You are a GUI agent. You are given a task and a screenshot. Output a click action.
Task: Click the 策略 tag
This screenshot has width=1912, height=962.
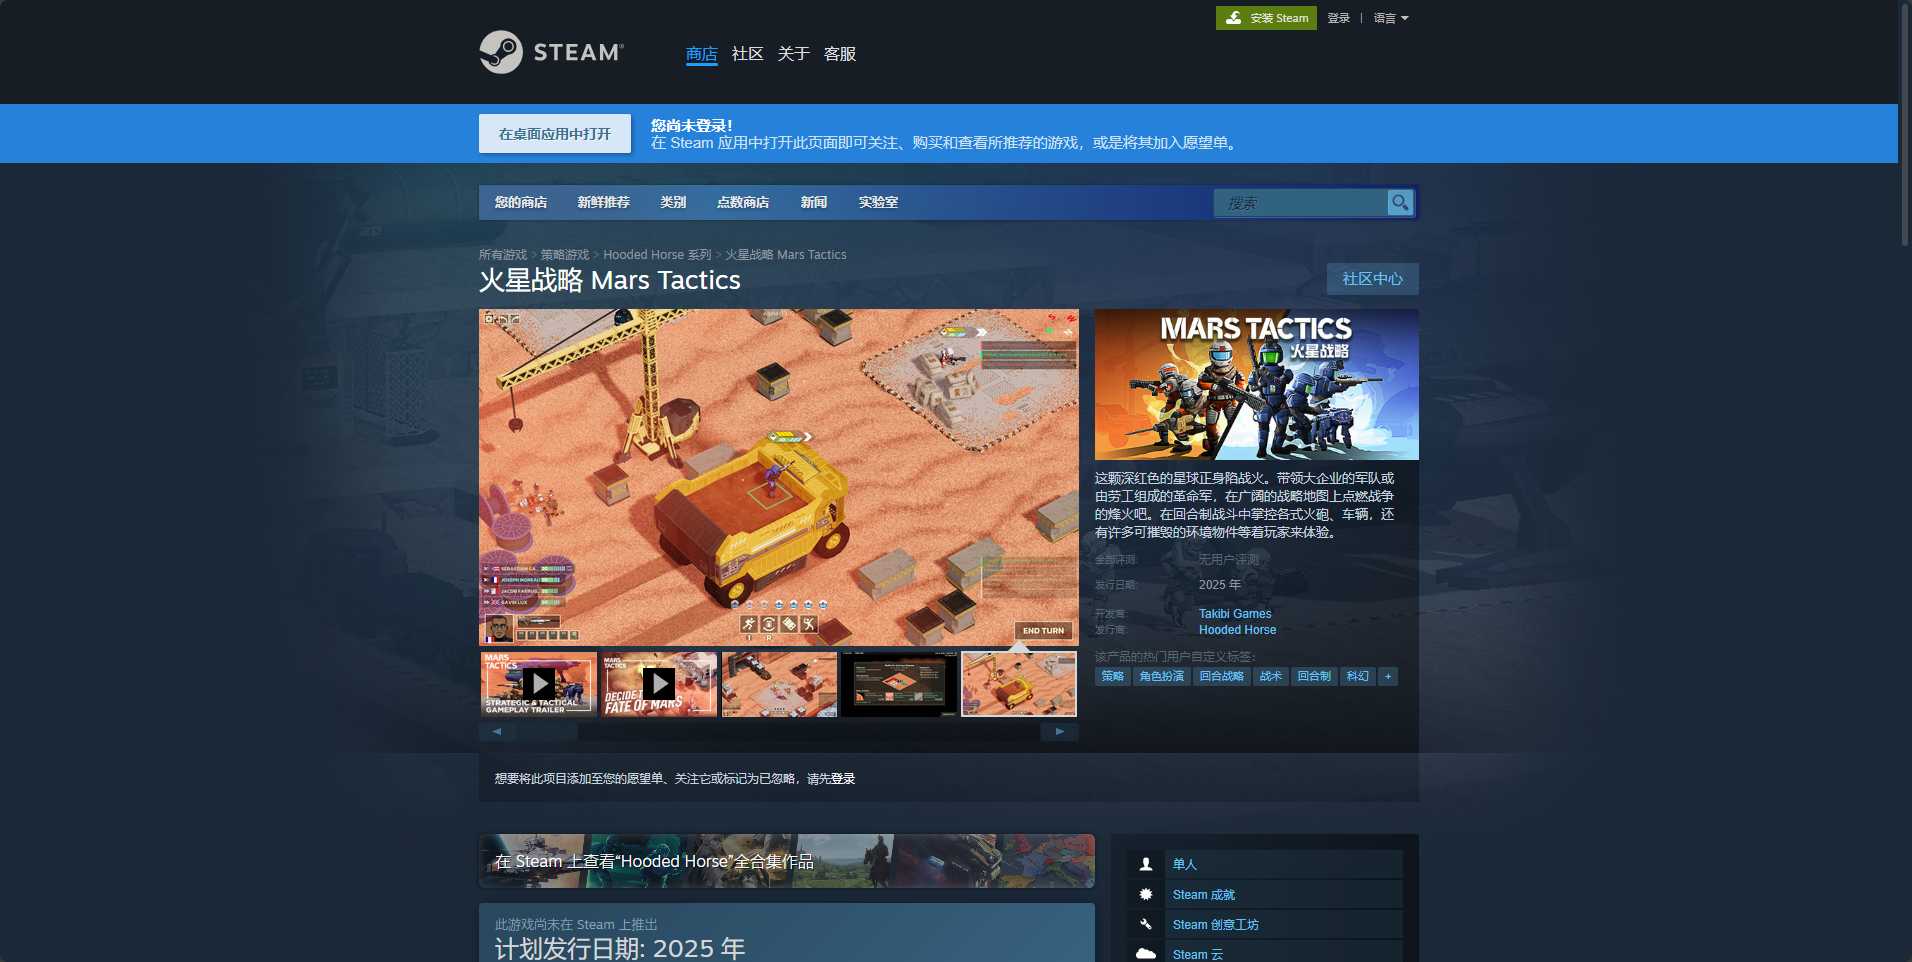pyautogui.click(x=1113, y=677)
